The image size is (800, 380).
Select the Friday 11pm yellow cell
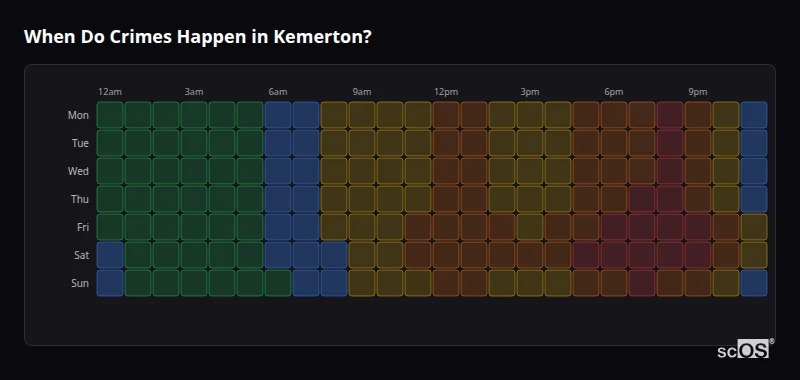tap(754, 227)
